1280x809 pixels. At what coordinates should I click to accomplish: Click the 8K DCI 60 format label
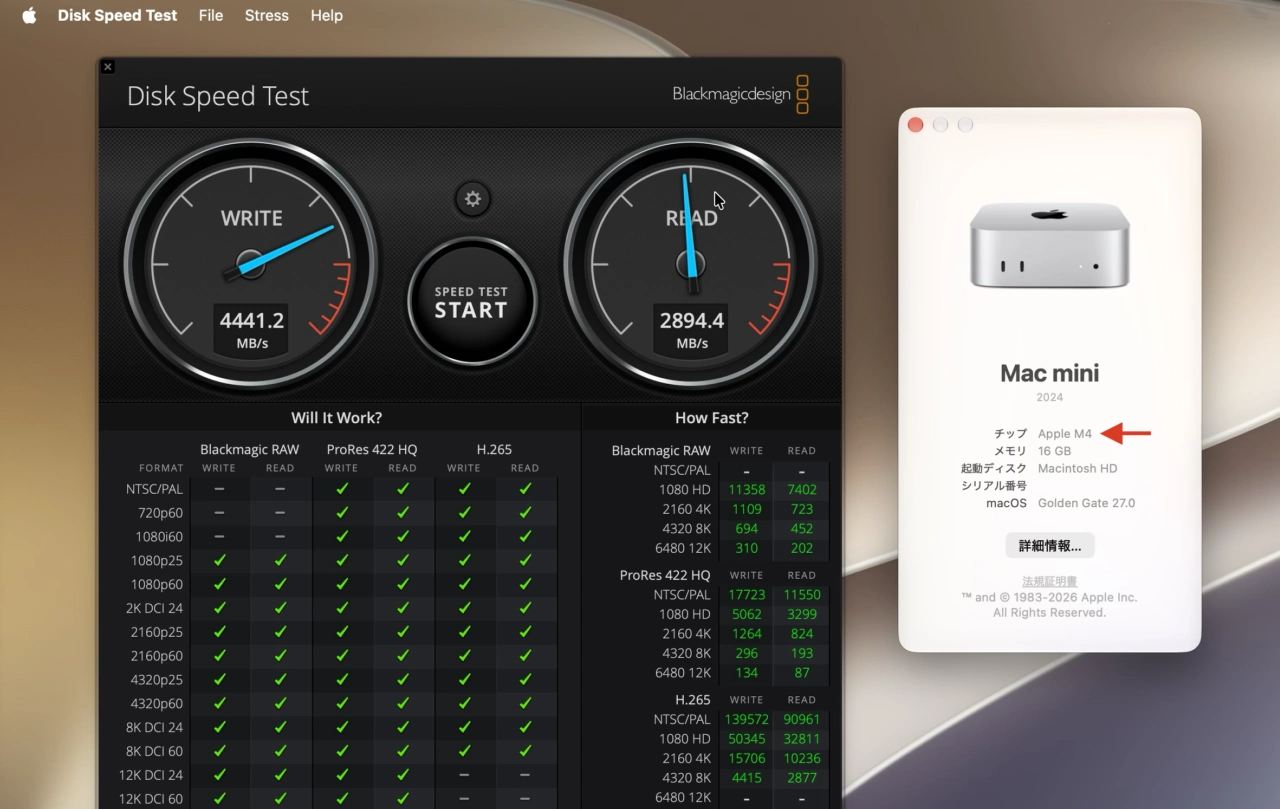click(155, 751)
